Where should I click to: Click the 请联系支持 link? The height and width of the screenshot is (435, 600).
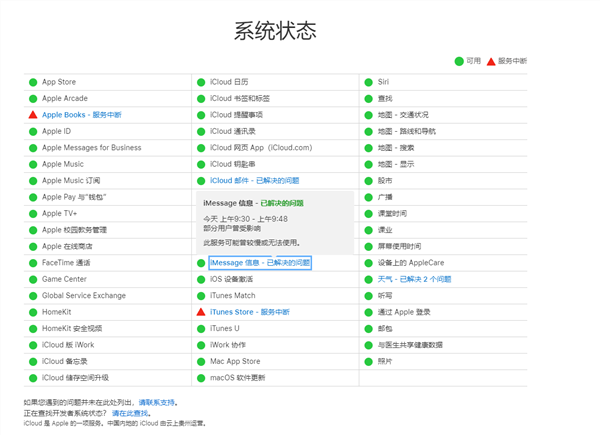tap(158, 402)
